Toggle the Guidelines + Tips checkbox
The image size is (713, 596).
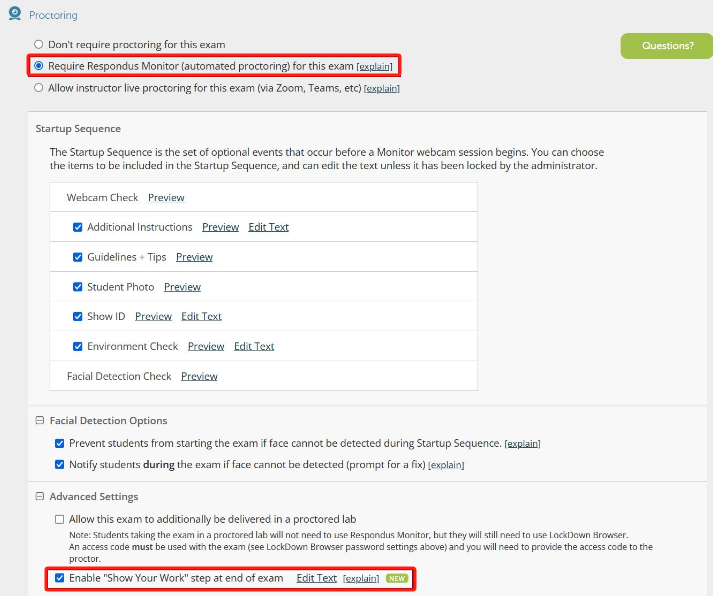[x=78, y=257]
